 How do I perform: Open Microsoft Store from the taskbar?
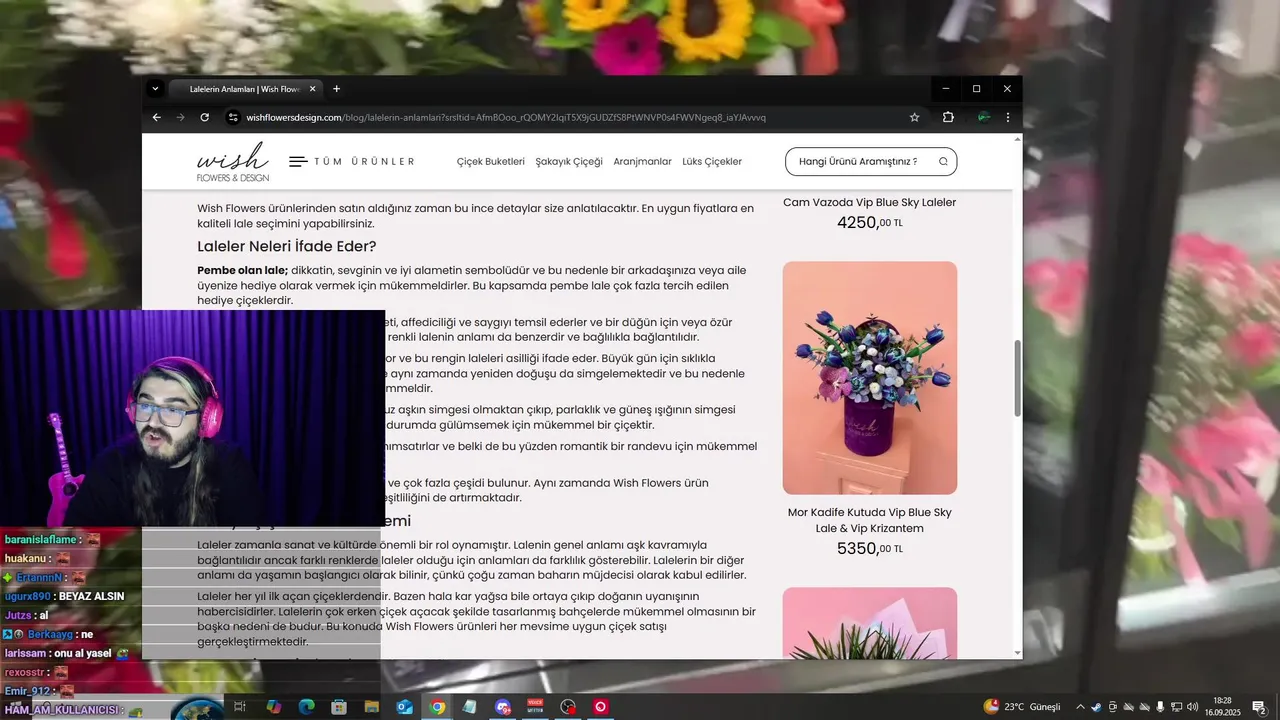339,707
